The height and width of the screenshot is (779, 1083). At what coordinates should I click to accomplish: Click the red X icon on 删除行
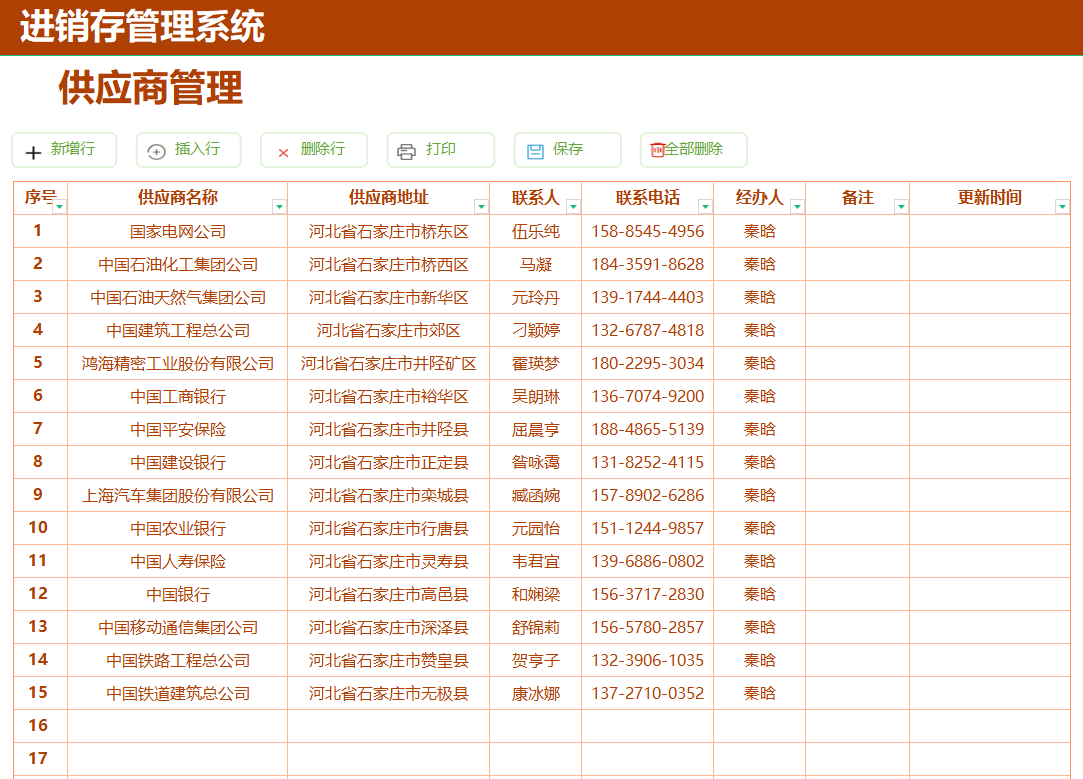click(x=283, y=150)
